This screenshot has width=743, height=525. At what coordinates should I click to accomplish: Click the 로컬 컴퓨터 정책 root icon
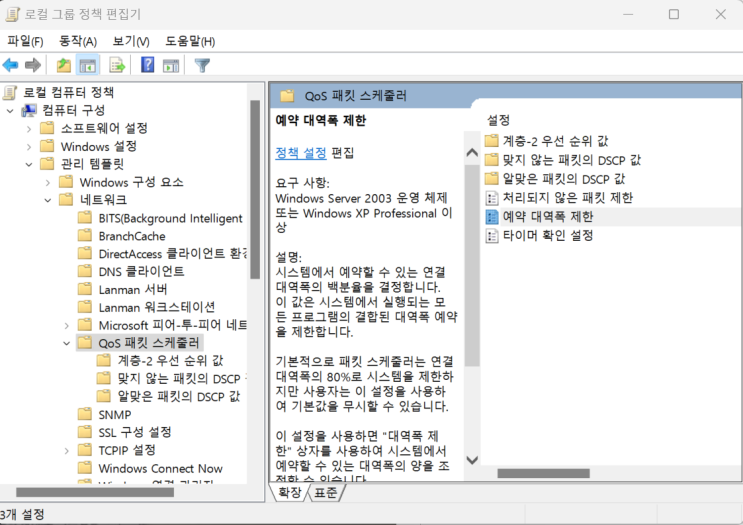(x=10, y=92)
